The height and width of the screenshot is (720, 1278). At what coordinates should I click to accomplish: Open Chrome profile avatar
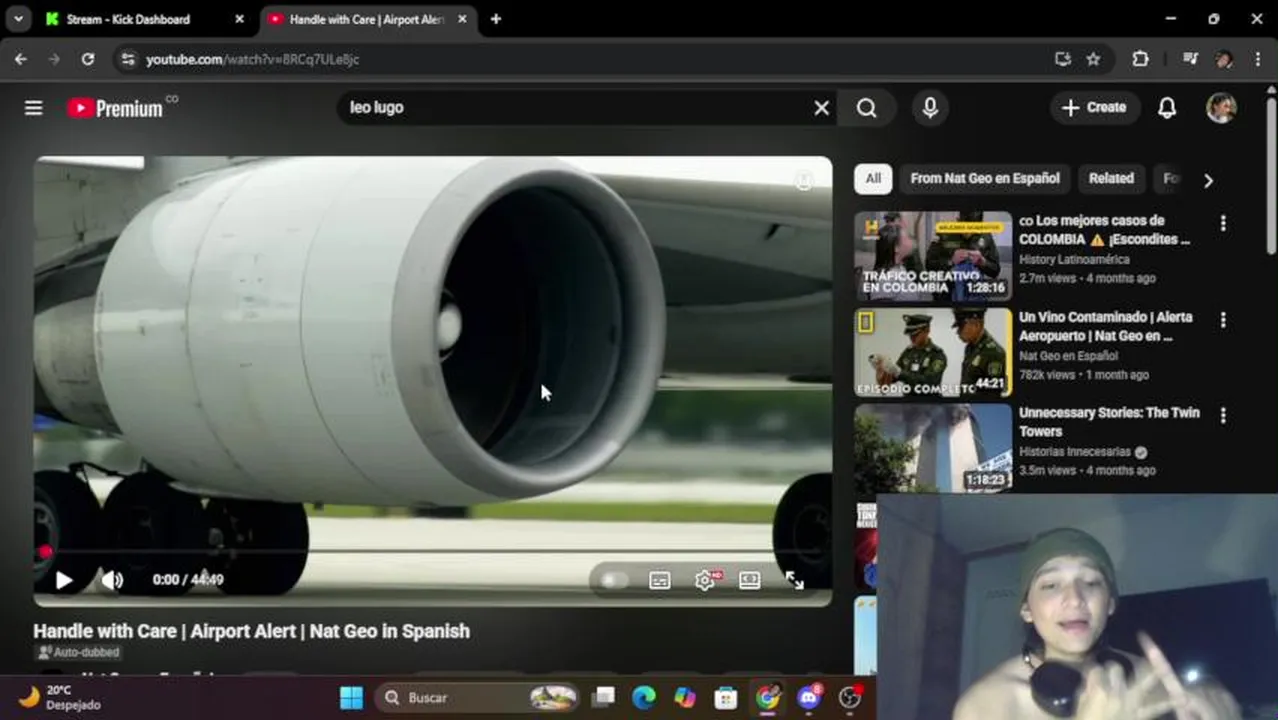pos(1224,60)
